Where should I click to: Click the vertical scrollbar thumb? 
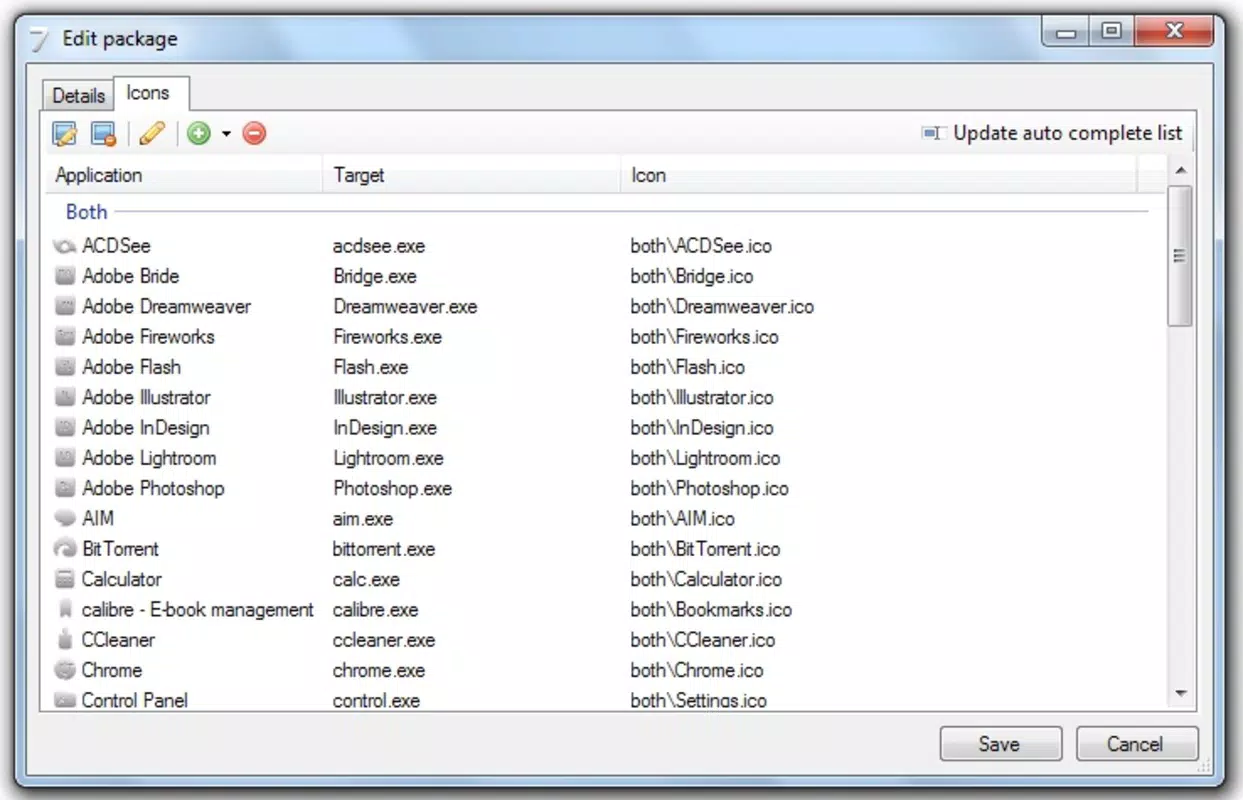click(1180, 255)
